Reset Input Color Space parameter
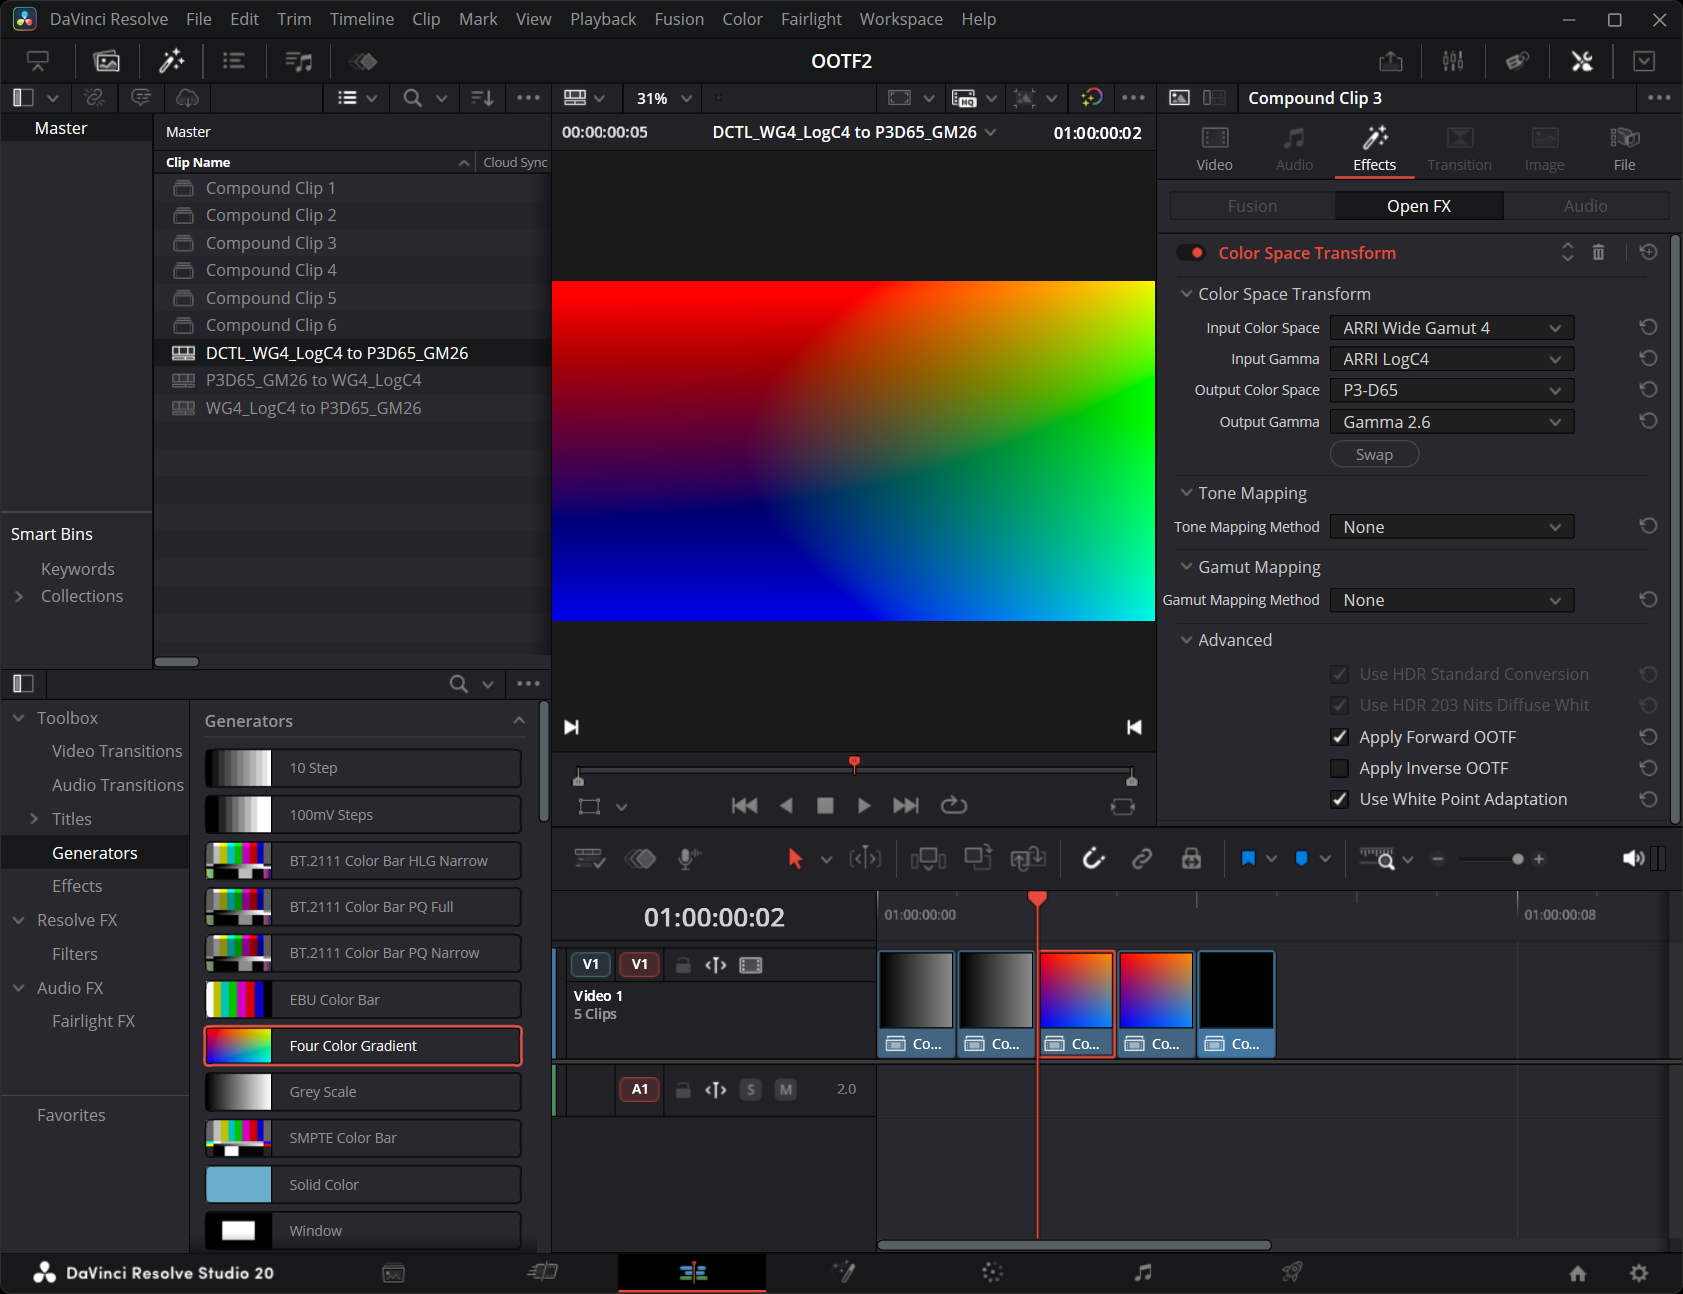Screen dimensions: 1683x1294 click(1648, 328)
